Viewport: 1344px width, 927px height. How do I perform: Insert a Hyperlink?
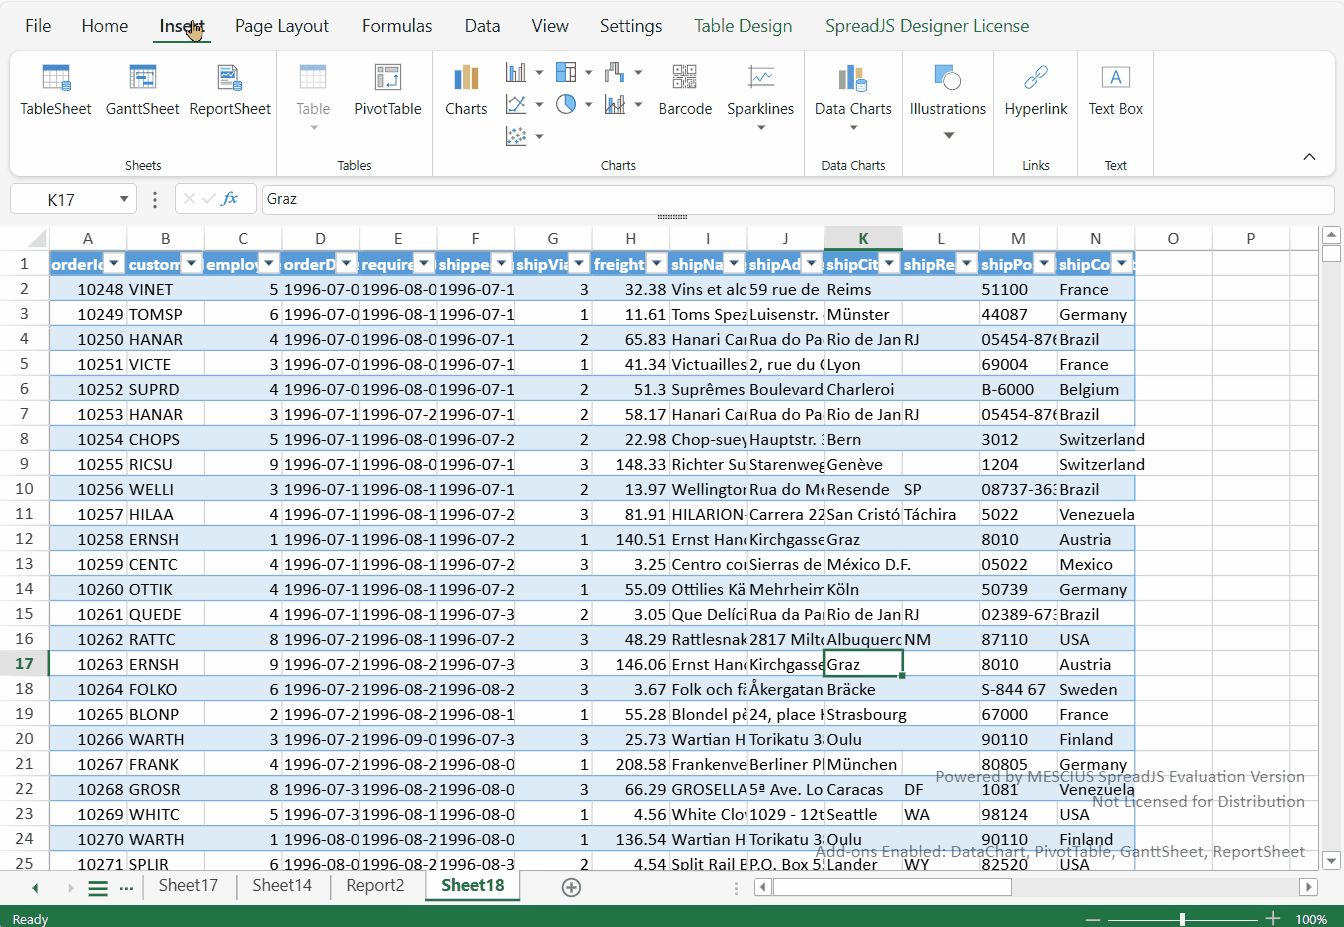(x=1036, y=90)
